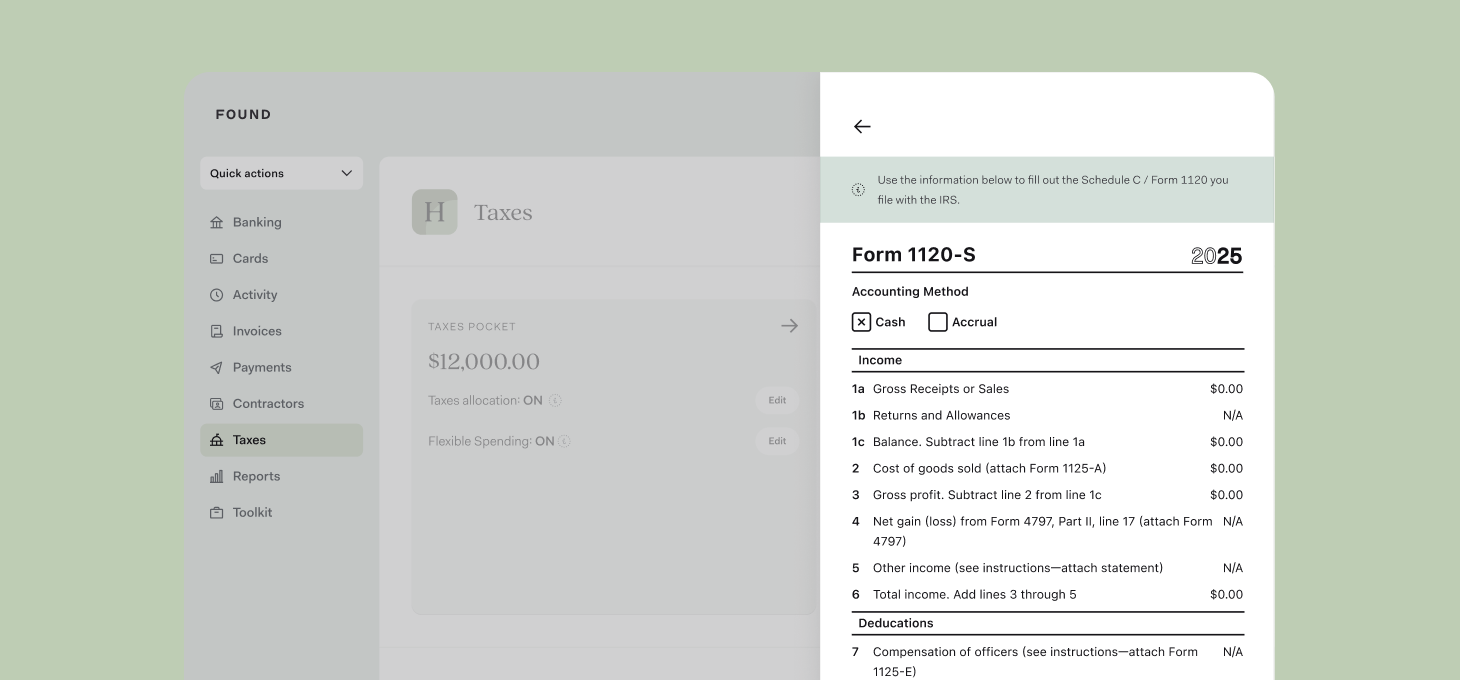Click the Cards sidebar icon

click(x=216, y=258)
